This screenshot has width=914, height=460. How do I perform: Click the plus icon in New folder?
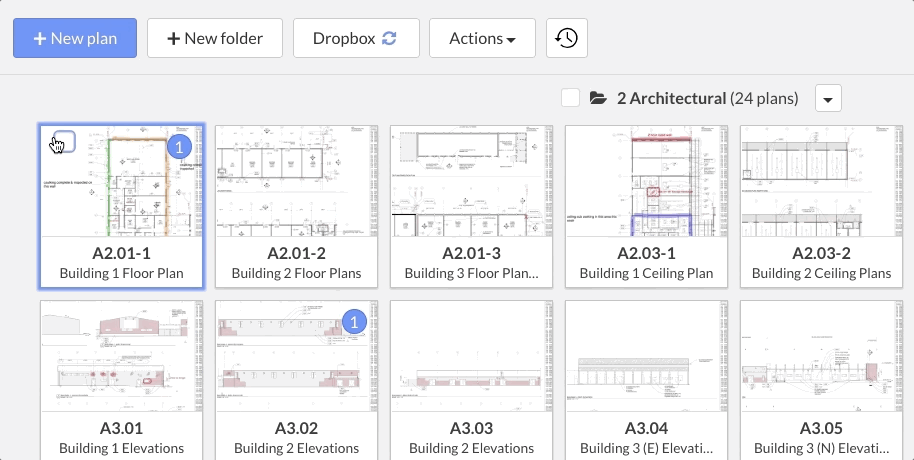coord(173,39)
